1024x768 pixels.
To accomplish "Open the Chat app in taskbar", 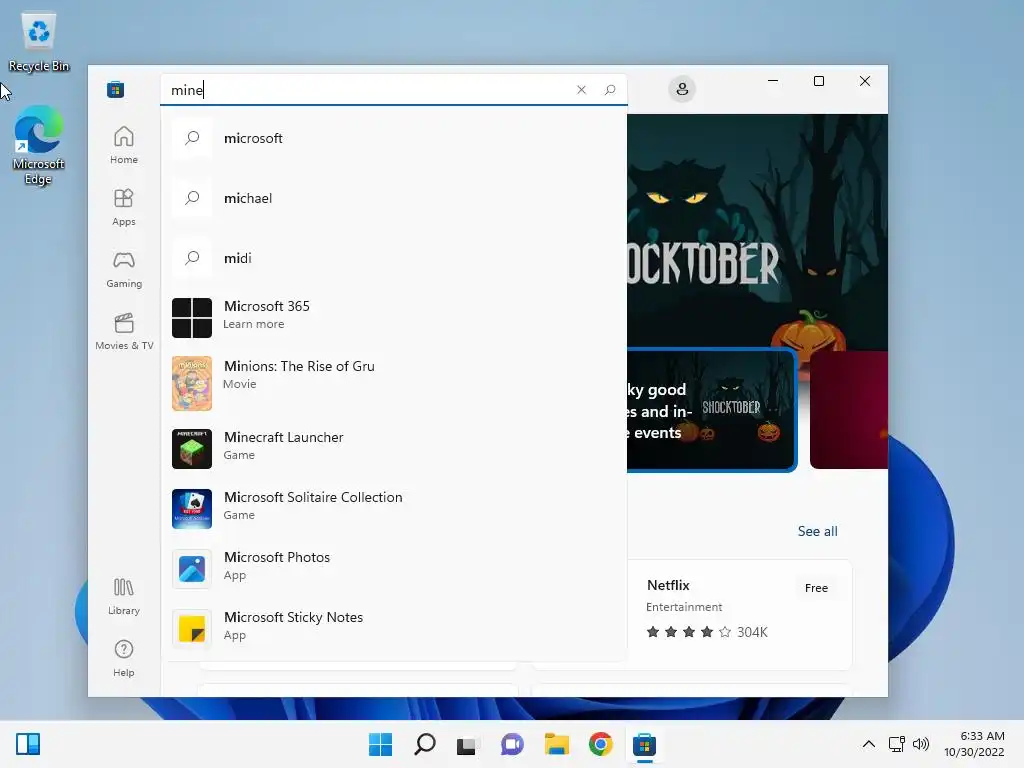I will 513,744.
